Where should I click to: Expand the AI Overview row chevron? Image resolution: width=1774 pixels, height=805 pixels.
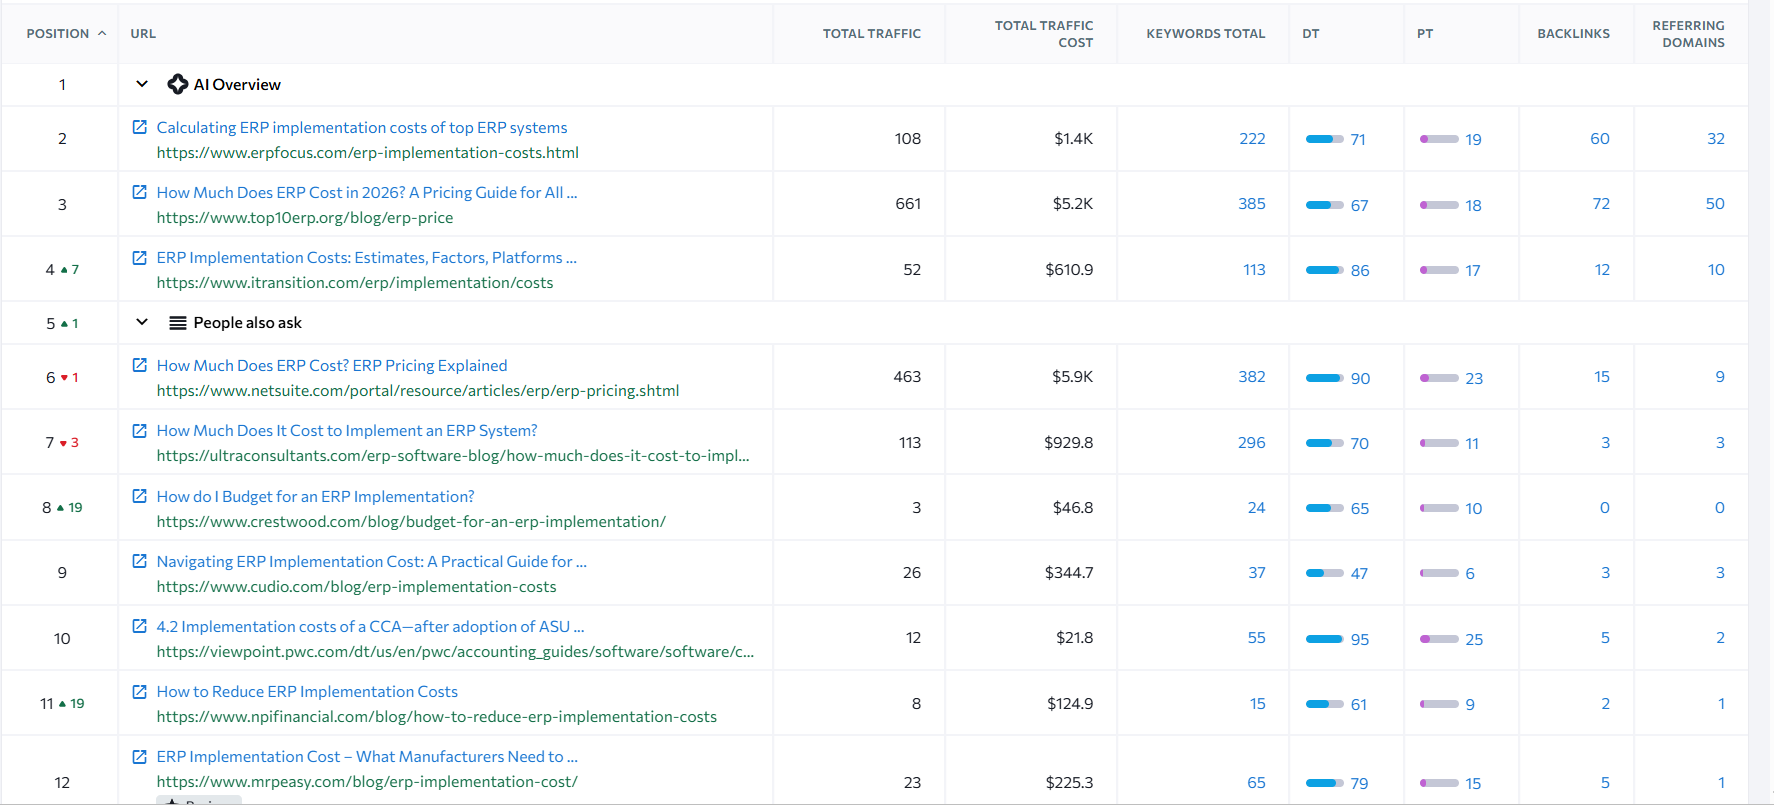pos(142,84)
